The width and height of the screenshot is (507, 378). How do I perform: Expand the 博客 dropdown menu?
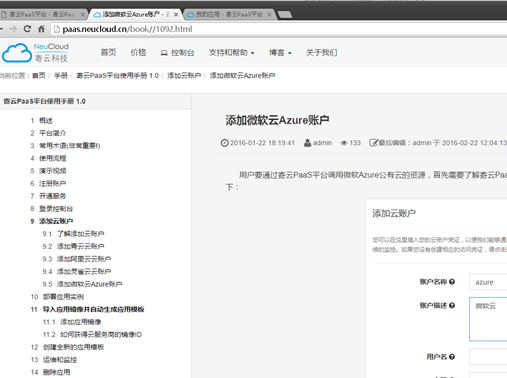pyautogui.click(x=280, y=53)
